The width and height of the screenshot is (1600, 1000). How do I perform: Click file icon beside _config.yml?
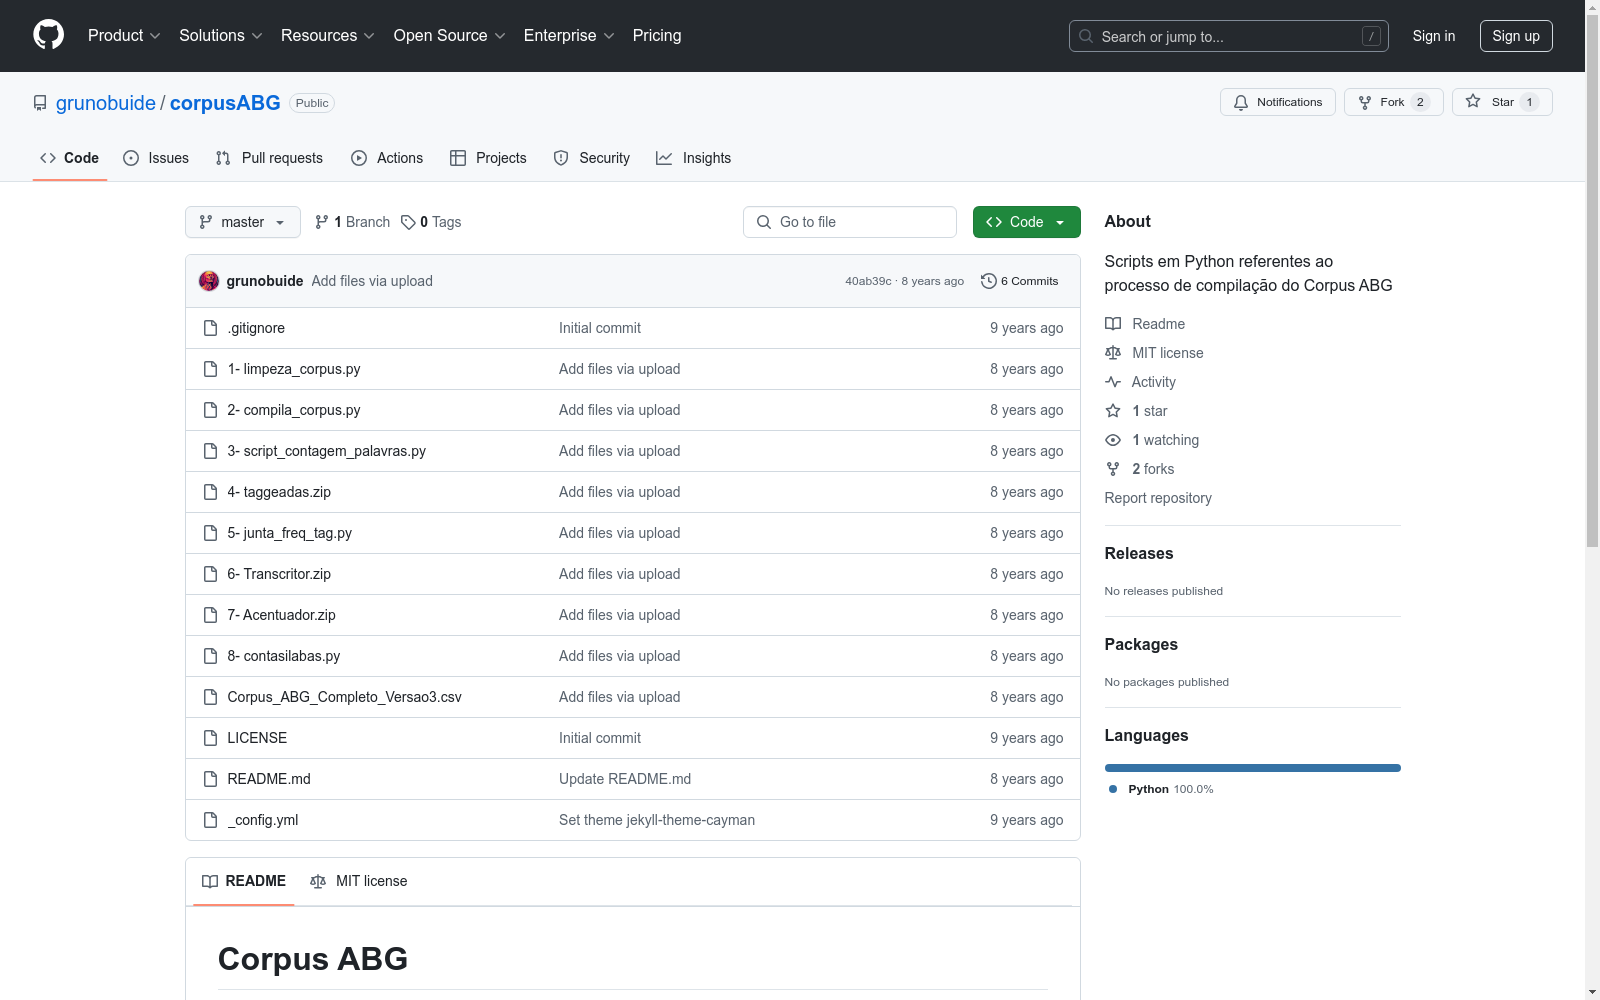210,820
